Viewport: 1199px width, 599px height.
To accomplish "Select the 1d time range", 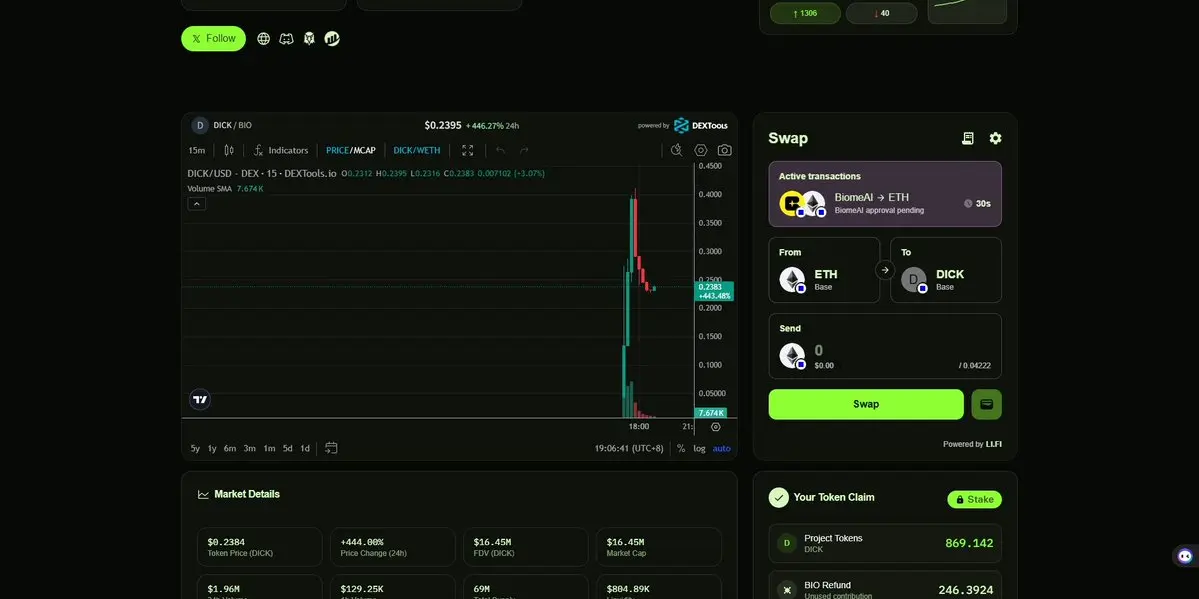I will pos(305,448).
